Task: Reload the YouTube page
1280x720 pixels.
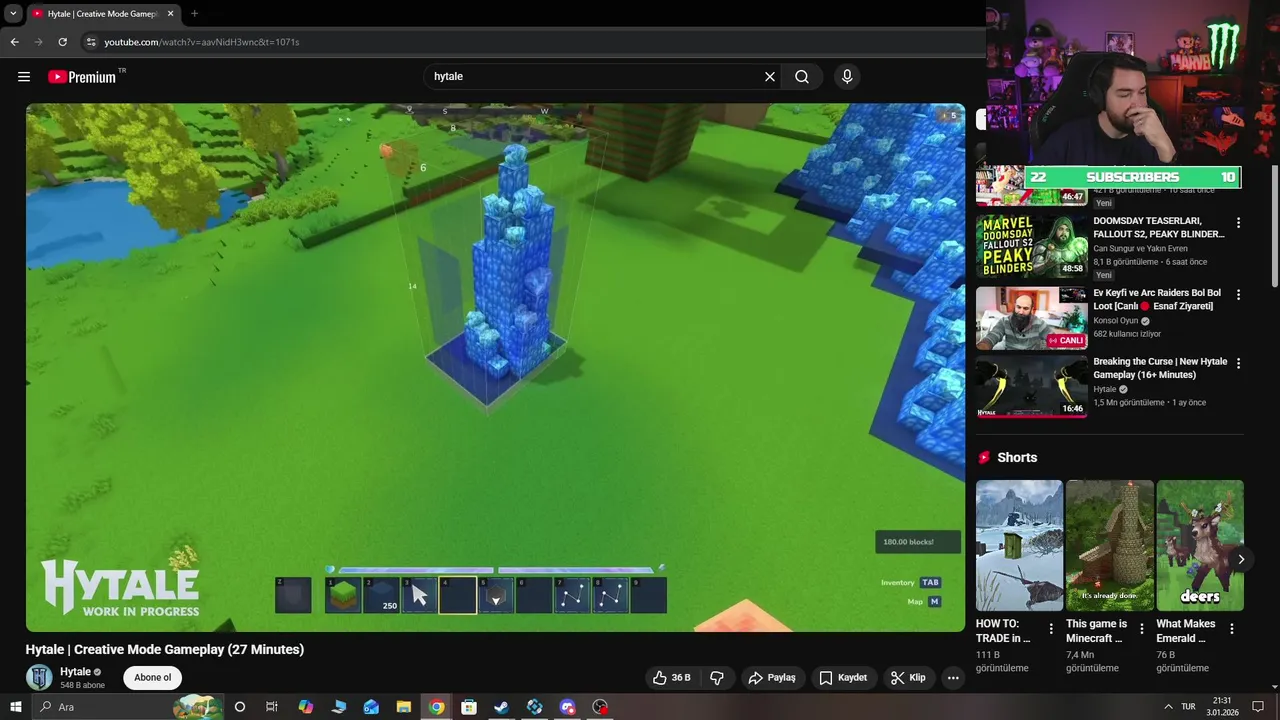Action: [62, 42]
